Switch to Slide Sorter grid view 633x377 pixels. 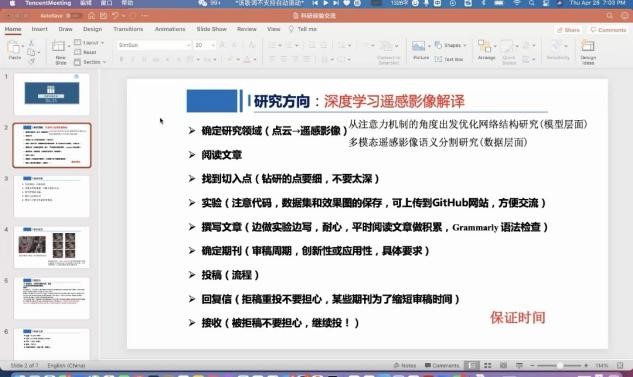[x=488, y=365]
